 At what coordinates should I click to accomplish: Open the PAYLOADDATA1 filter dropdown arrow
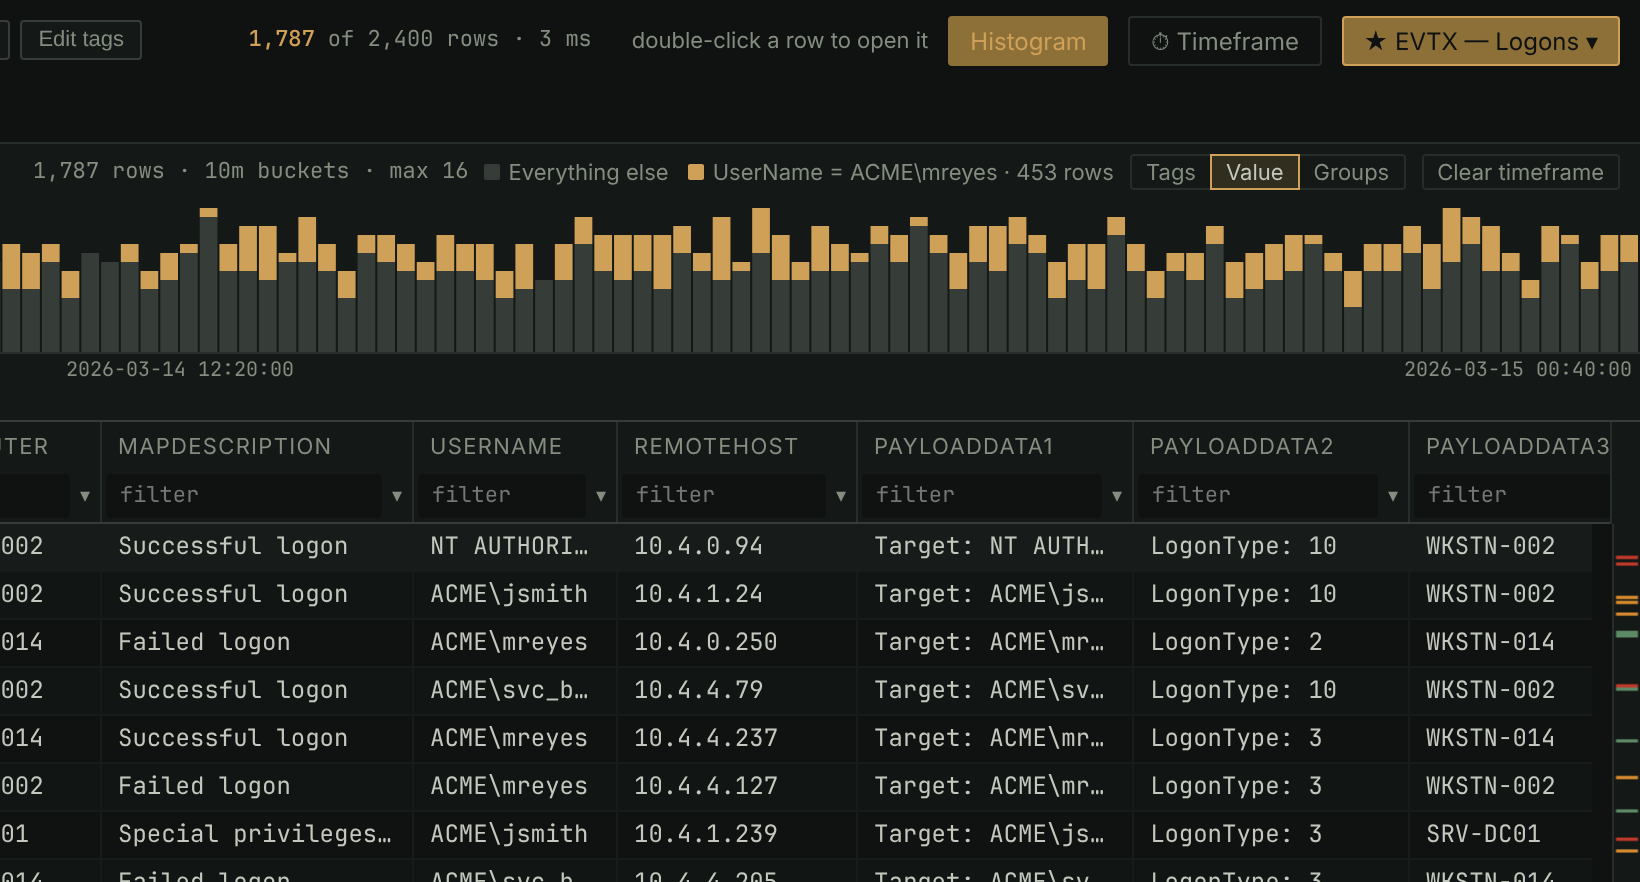point(1117,496)
